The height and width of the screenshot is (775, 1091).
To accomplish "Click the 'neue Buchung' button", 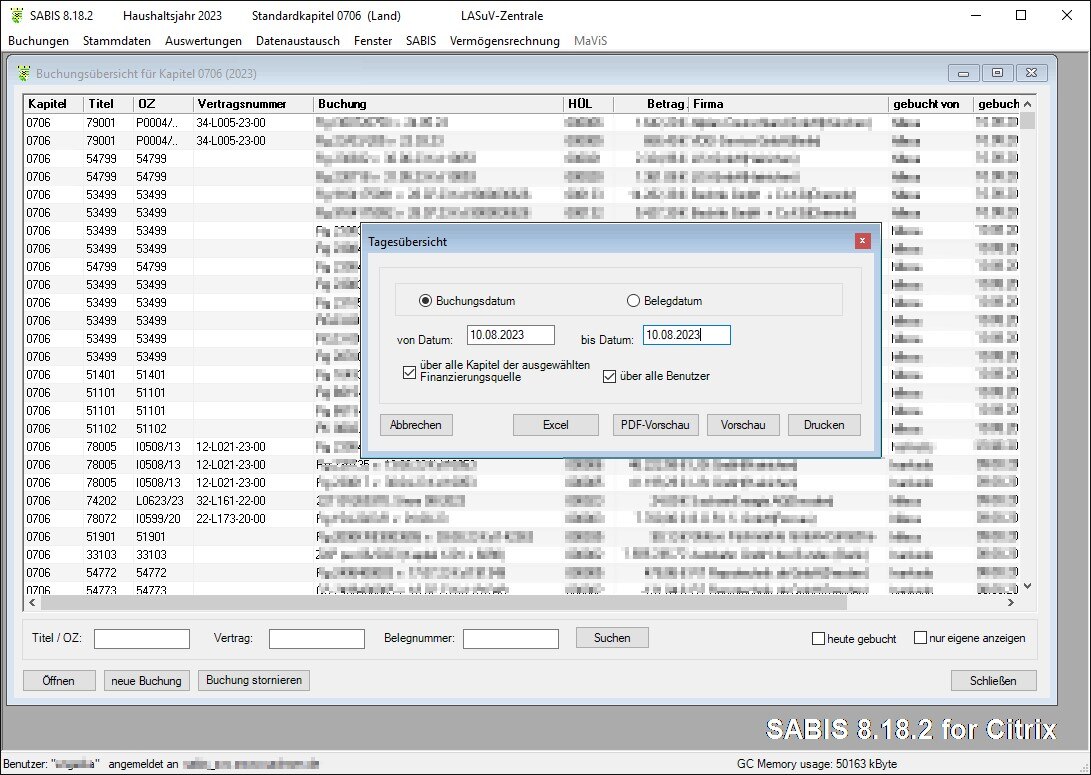I will pyautogui.click(x=147, y=680).
